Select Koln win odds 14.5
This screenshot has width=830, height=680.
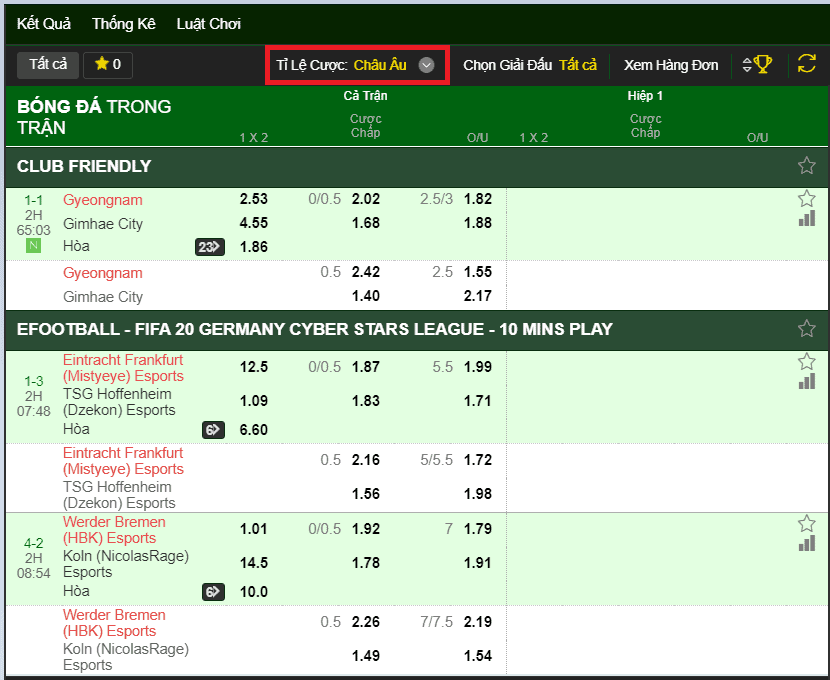(254, 563)
